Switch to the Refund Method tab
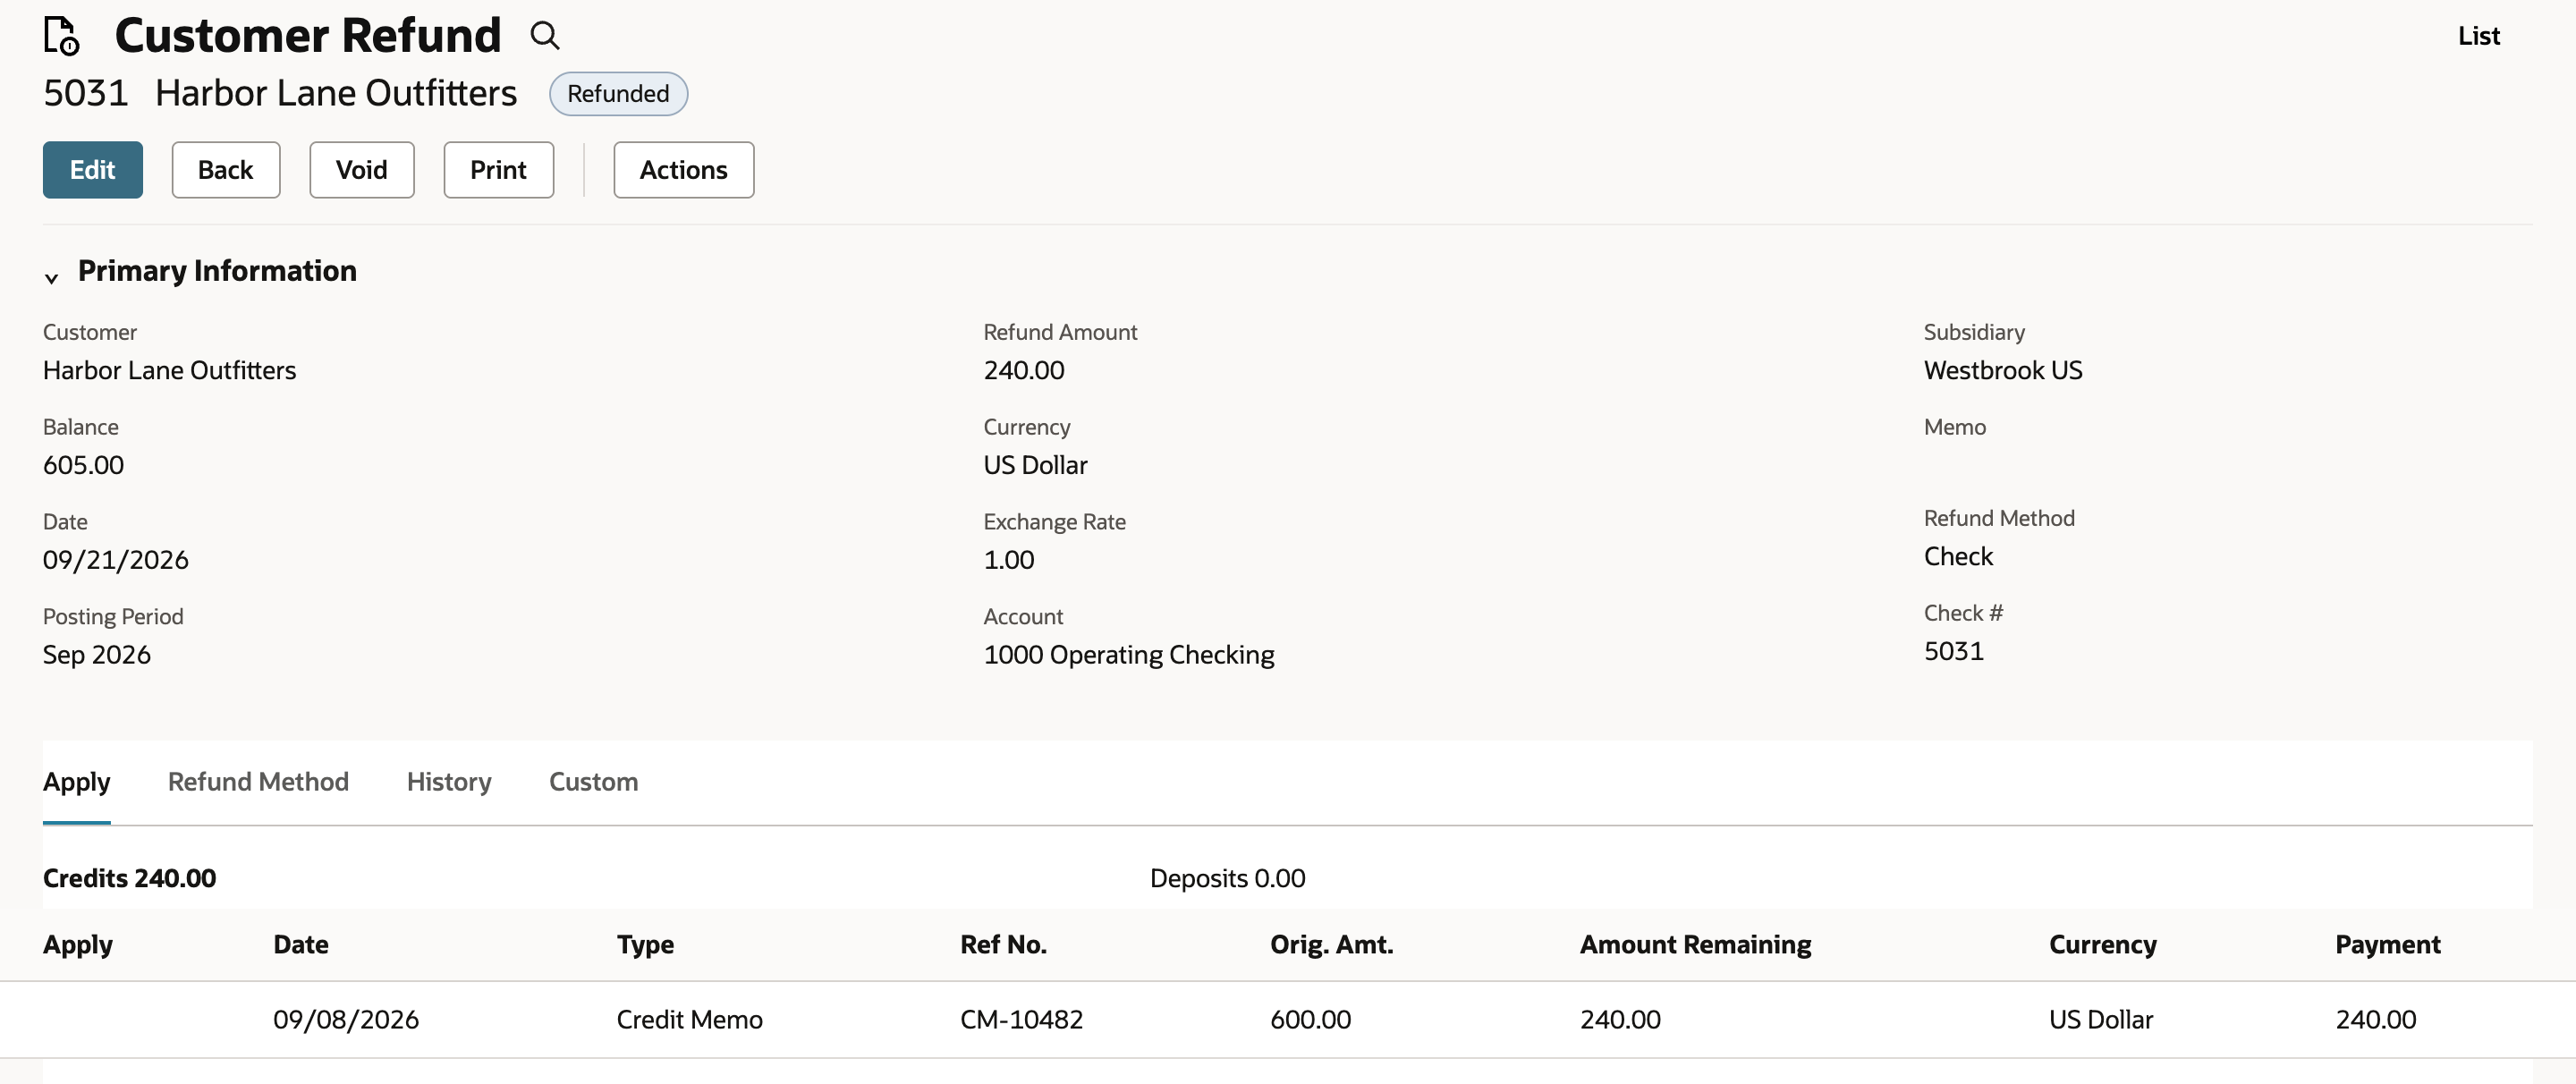The height and width of the screenshot is (1084, 2576). click(258, 781)
